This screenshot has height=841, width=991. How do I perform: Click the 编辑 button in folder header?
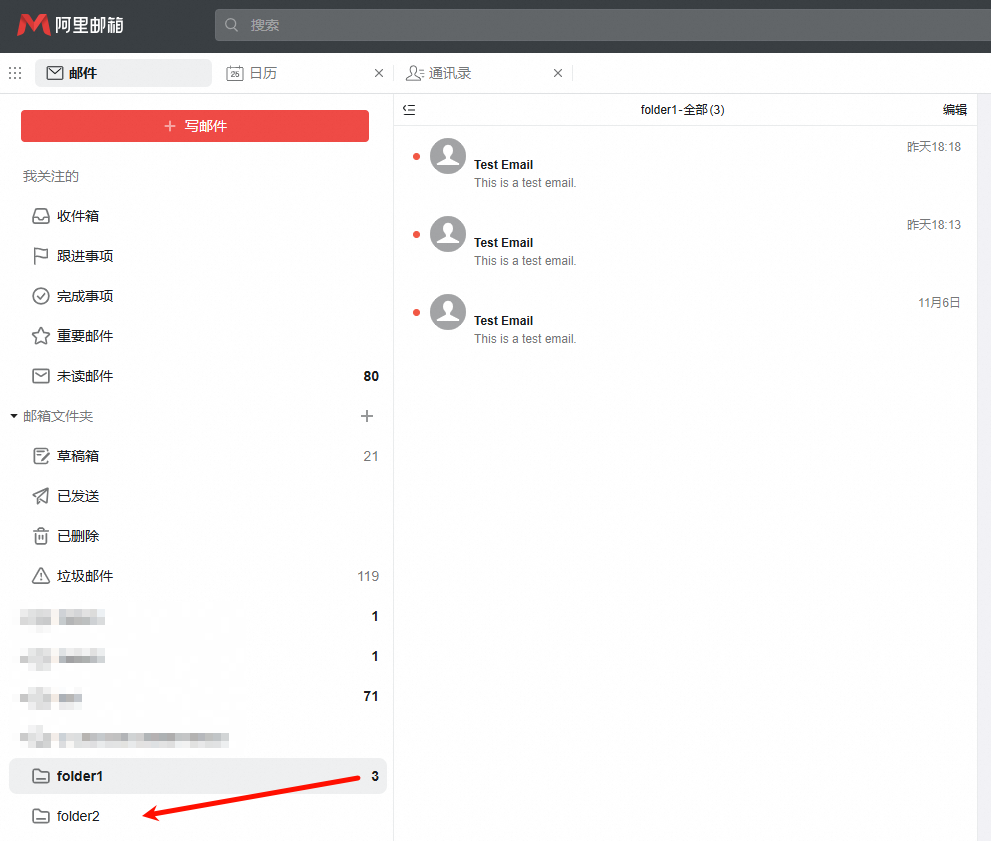tap(954, 110)
